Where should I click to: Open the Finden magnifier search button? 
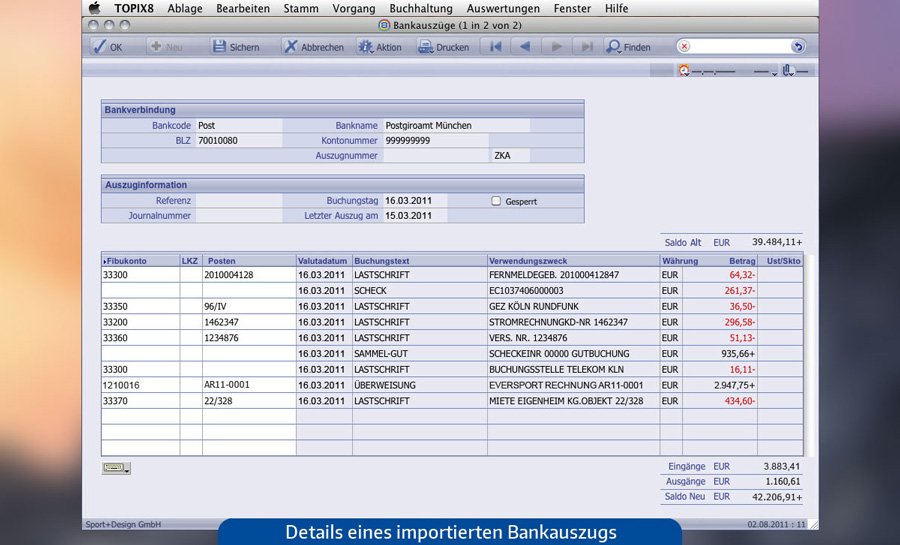(x=629, y=46)
